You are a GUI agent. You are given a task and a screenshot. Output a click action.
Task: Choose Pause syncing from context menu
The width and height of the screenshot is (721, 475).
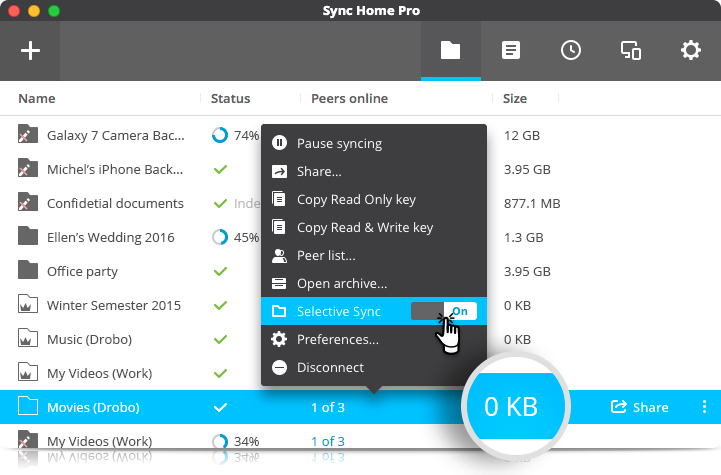pyautogui.click(x=339, y=144)
